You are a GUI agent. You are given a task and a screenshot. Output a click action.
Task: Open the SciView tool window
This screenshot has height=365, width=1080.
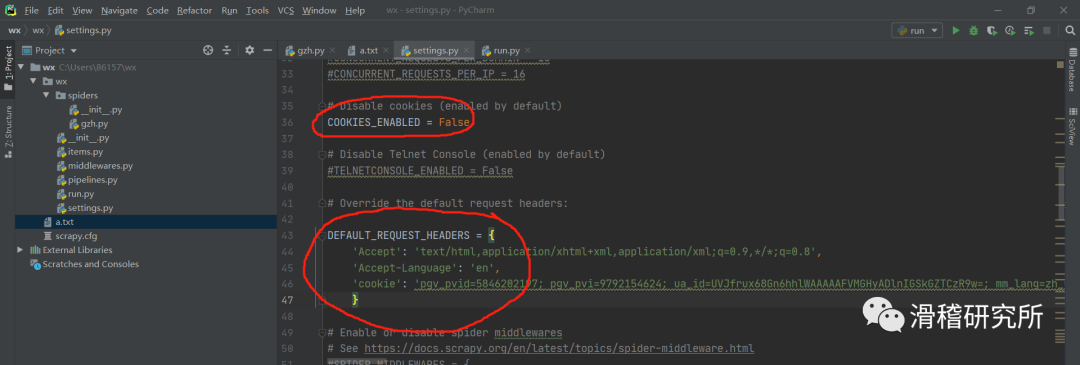point(1072,126)
